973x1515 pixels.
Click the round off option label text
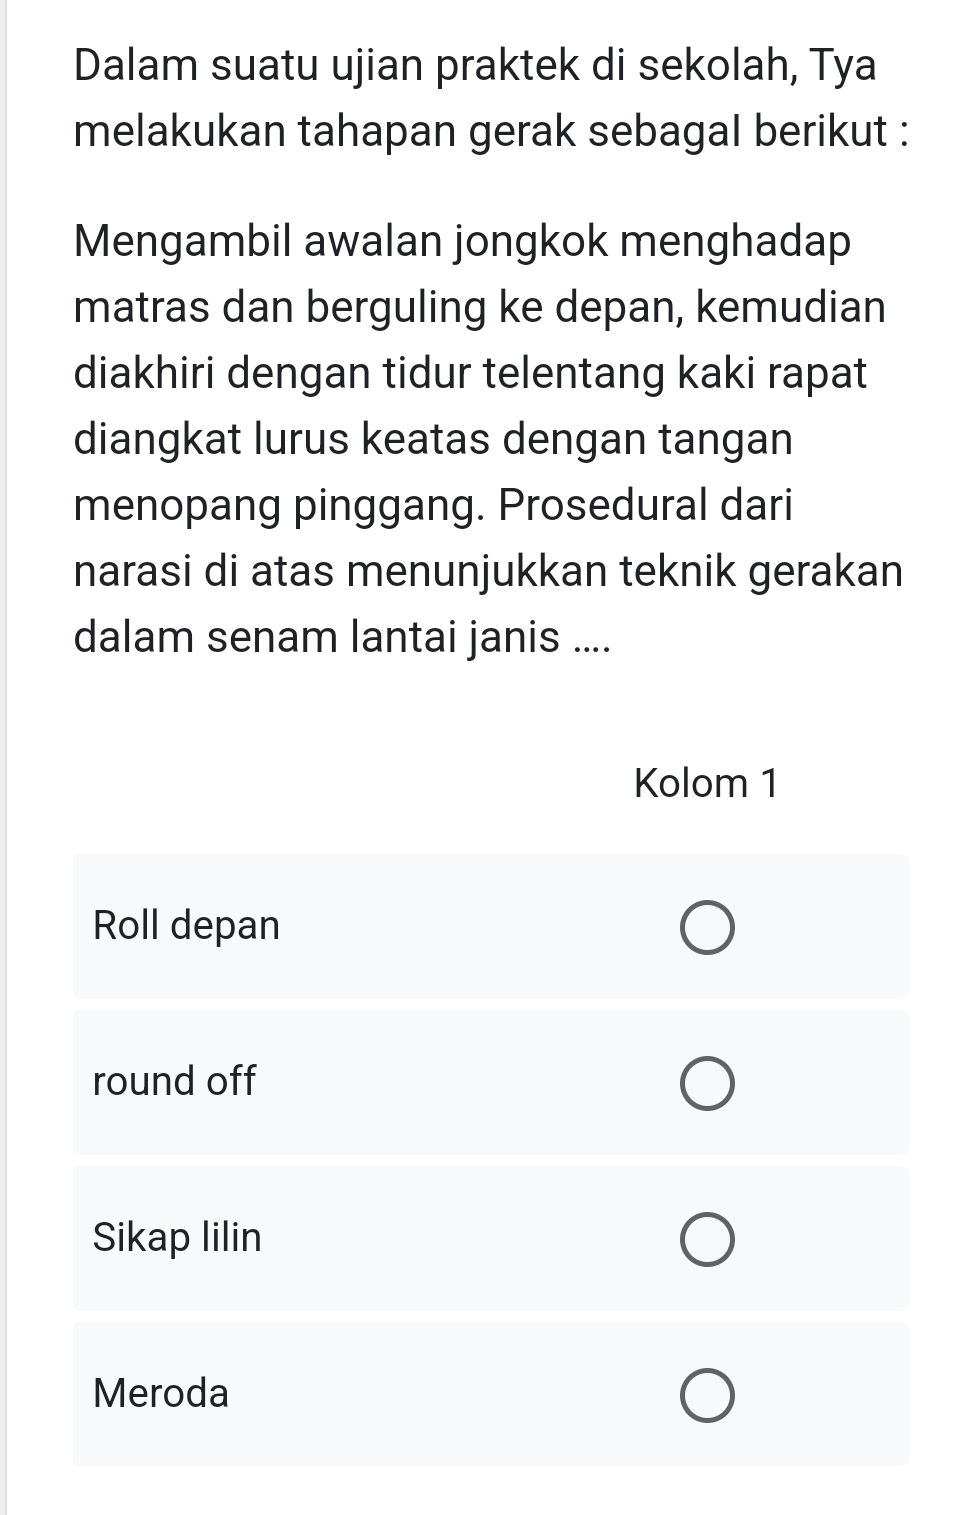(x=173, y=1083)
